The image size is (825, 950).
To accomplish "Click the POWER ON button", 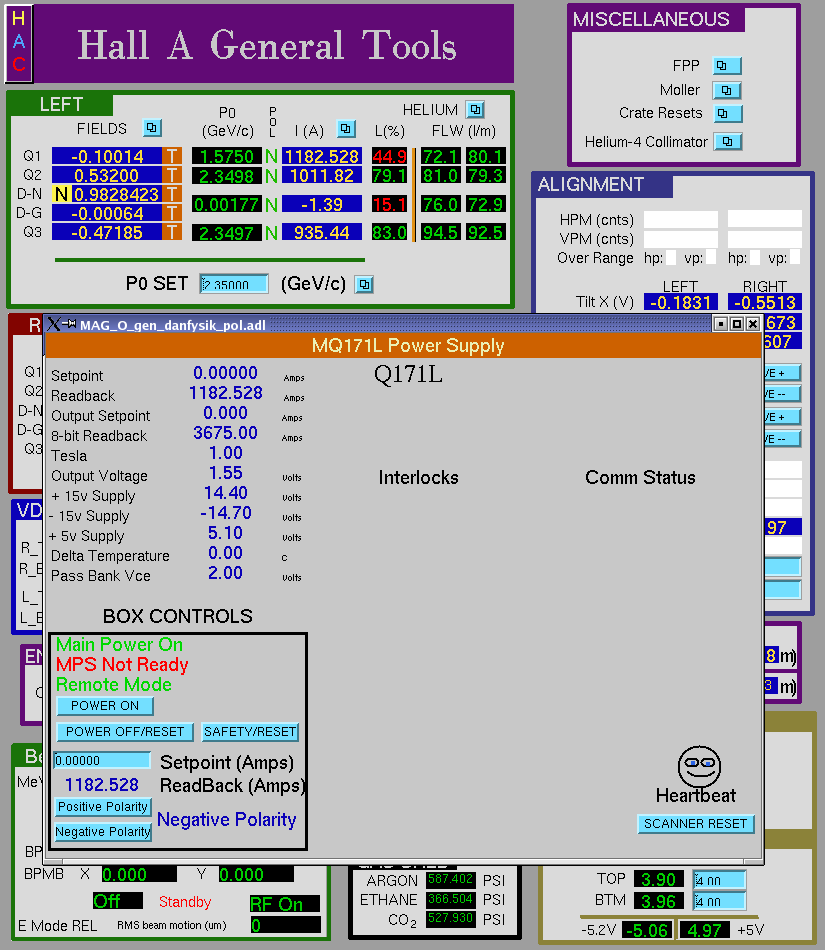I will [105, 706].
